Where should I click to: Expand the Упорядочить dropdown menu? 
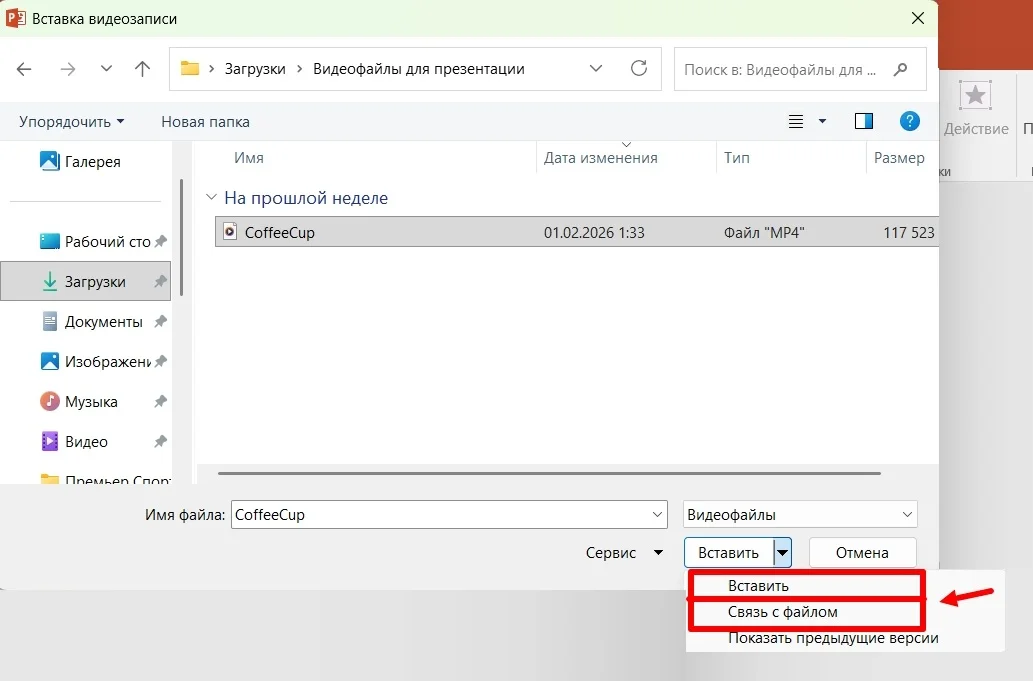click(x=71, y=121)
